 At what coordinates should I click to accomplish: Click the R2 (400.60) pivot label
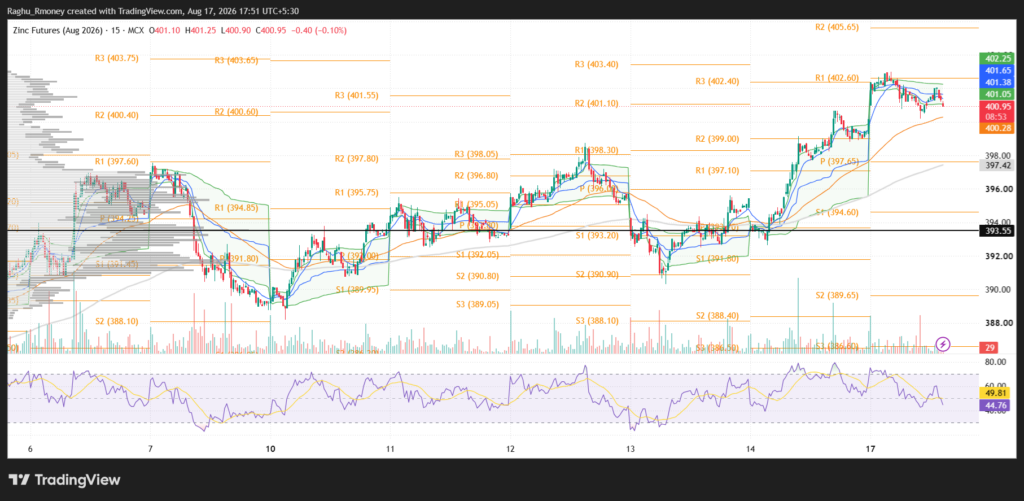click(236, 112)
